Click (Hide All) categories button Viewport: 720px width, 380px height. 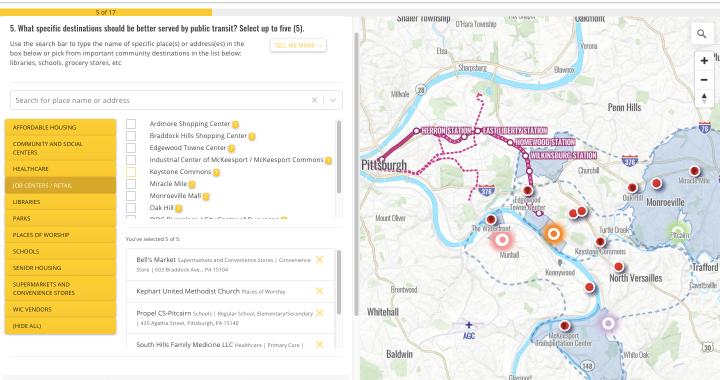tap(60, 325)
